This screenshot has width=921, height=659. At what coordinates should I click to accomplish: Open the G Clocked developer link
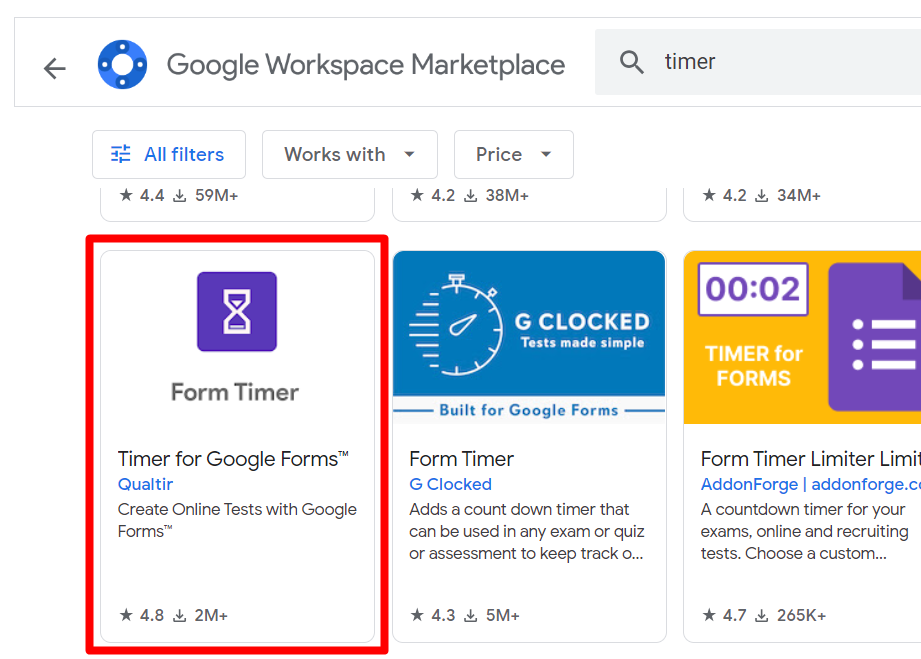click(450, 484)
